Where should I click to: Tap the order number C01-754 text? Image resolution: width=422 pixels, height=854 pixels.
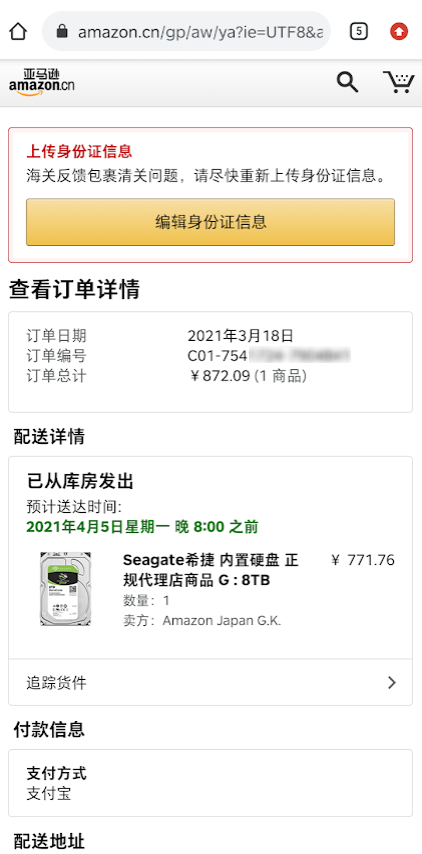tap(268, 356)
